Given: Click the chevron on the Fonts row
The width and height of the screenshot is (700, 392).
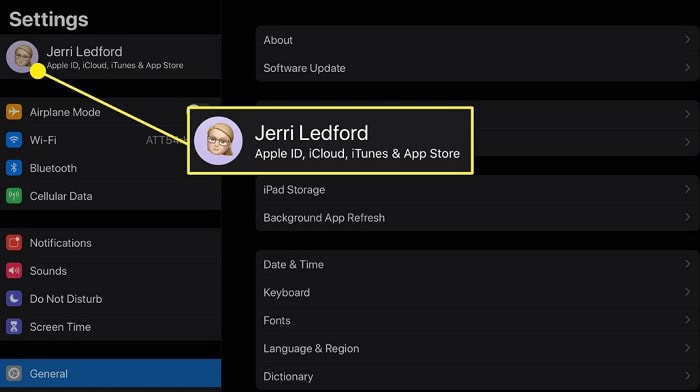Looking at the screenshot, I should (x=688, y=320).
